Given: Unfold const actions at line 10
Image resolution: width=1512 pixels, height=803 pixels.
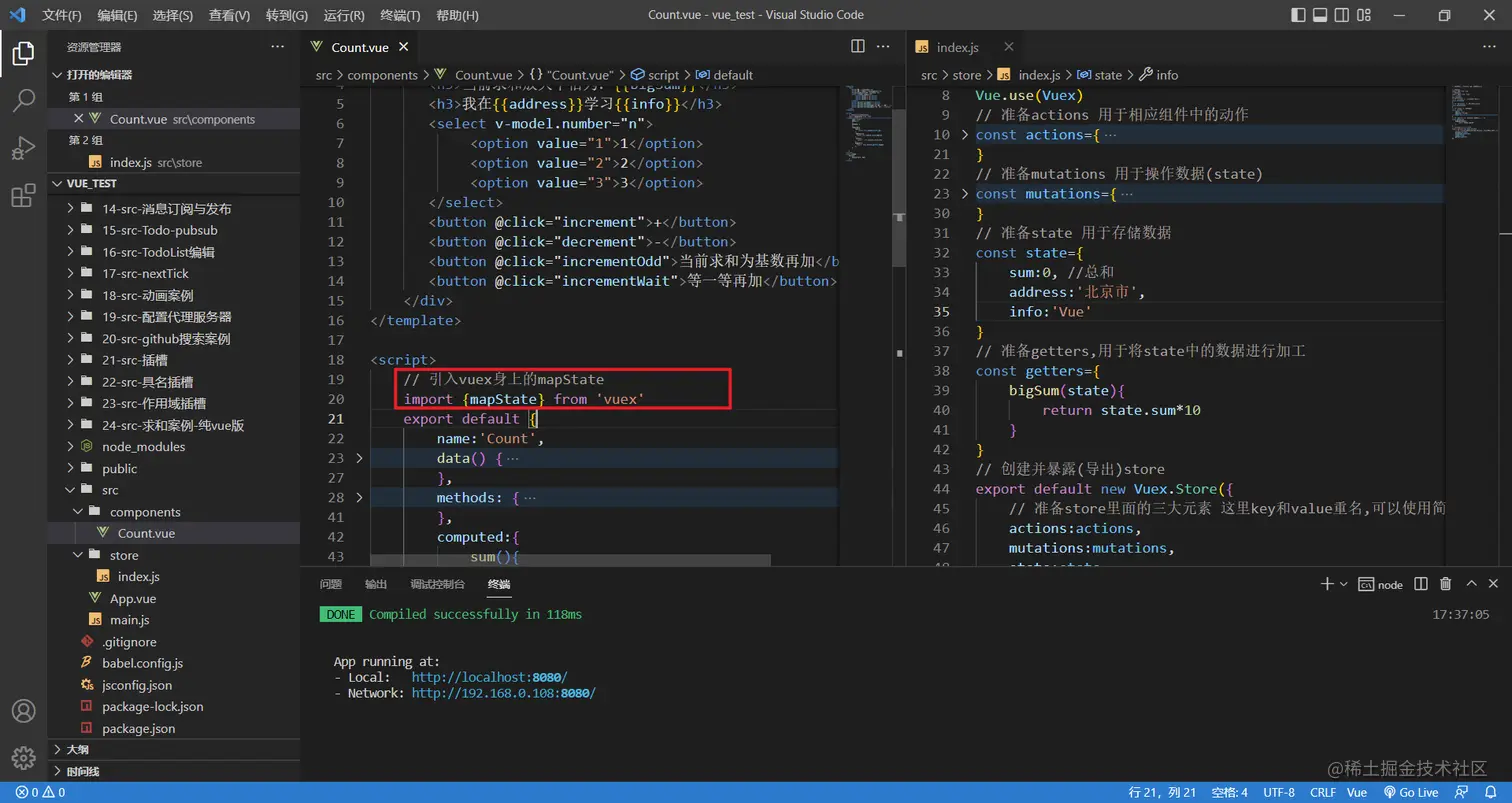Looking at the screenshot, I should (x=965, y=134).
